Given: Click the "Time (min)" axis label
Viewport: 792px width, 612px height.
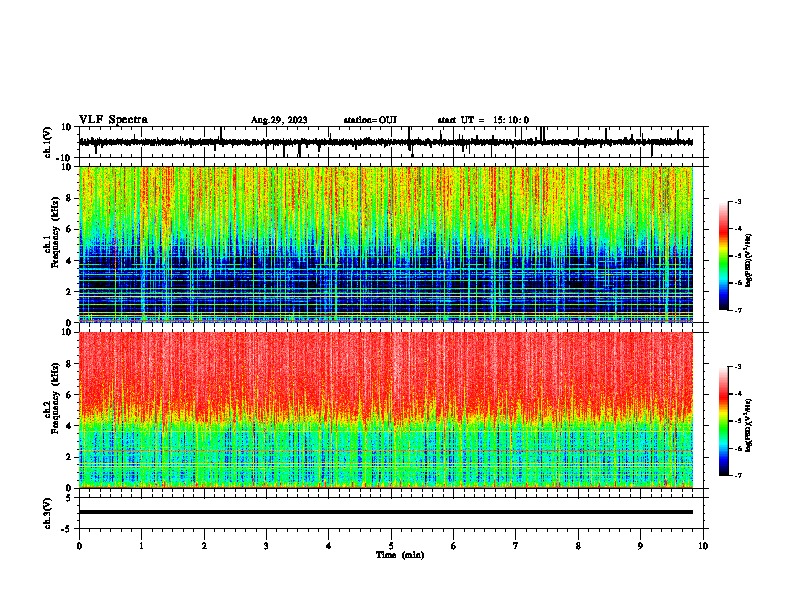Looking at the screenshot, I should pos(400,555).
